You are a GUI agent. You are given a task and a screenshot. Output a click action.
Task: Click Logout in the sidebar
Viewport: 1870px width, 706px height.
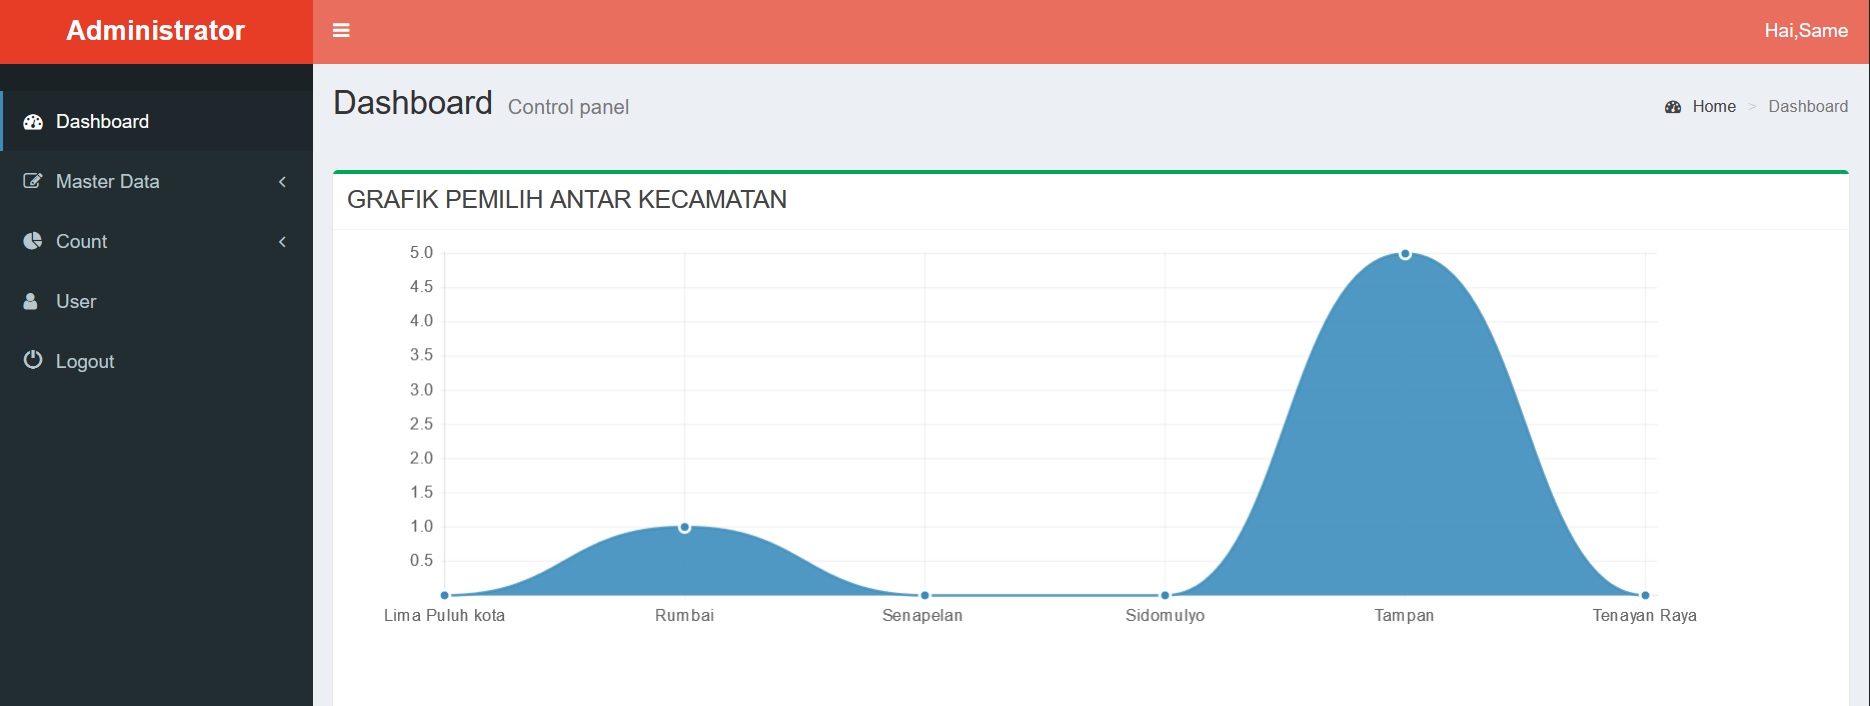point(85,361)
